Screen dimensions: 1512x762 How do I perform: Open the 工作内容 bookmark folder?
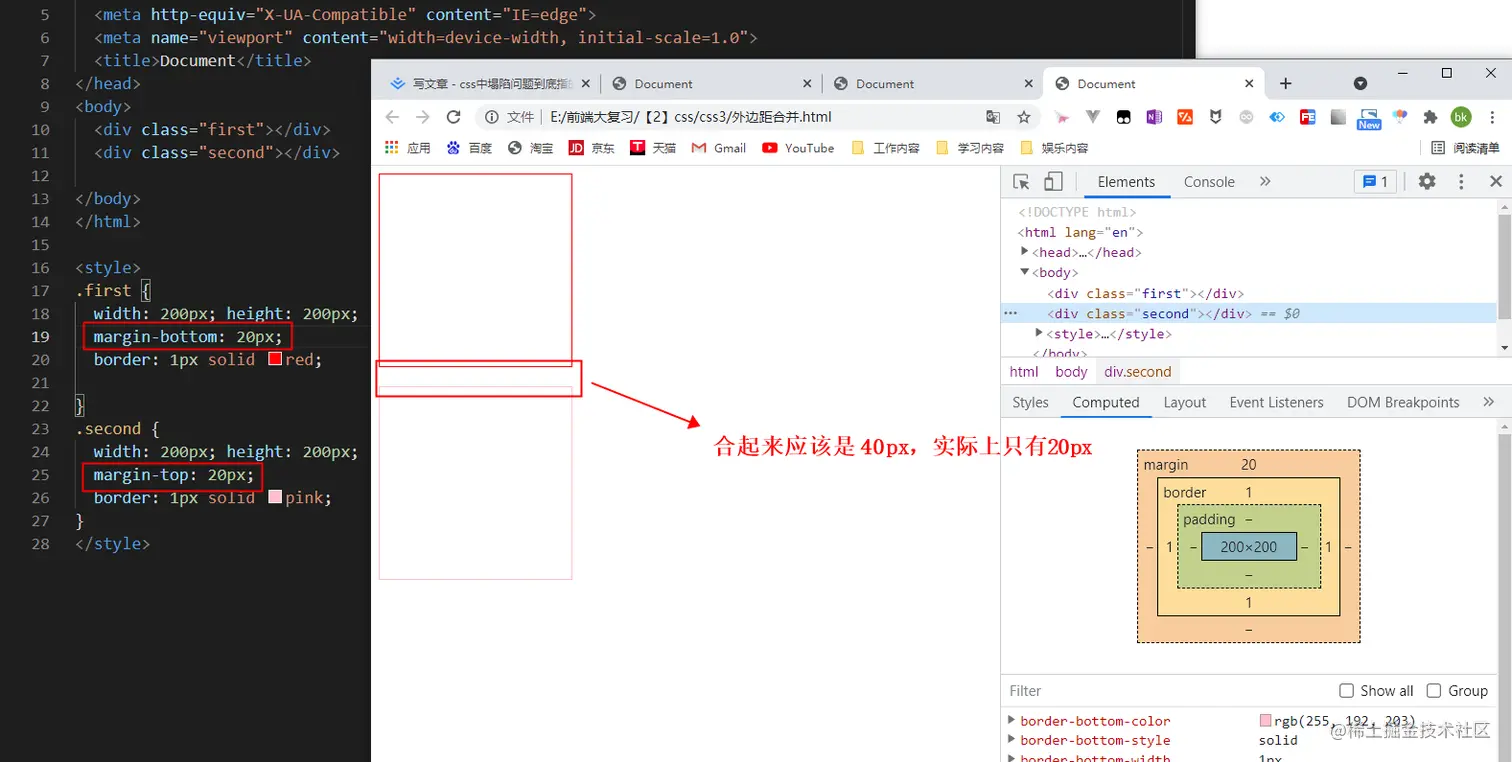click(x=885, y=148)
